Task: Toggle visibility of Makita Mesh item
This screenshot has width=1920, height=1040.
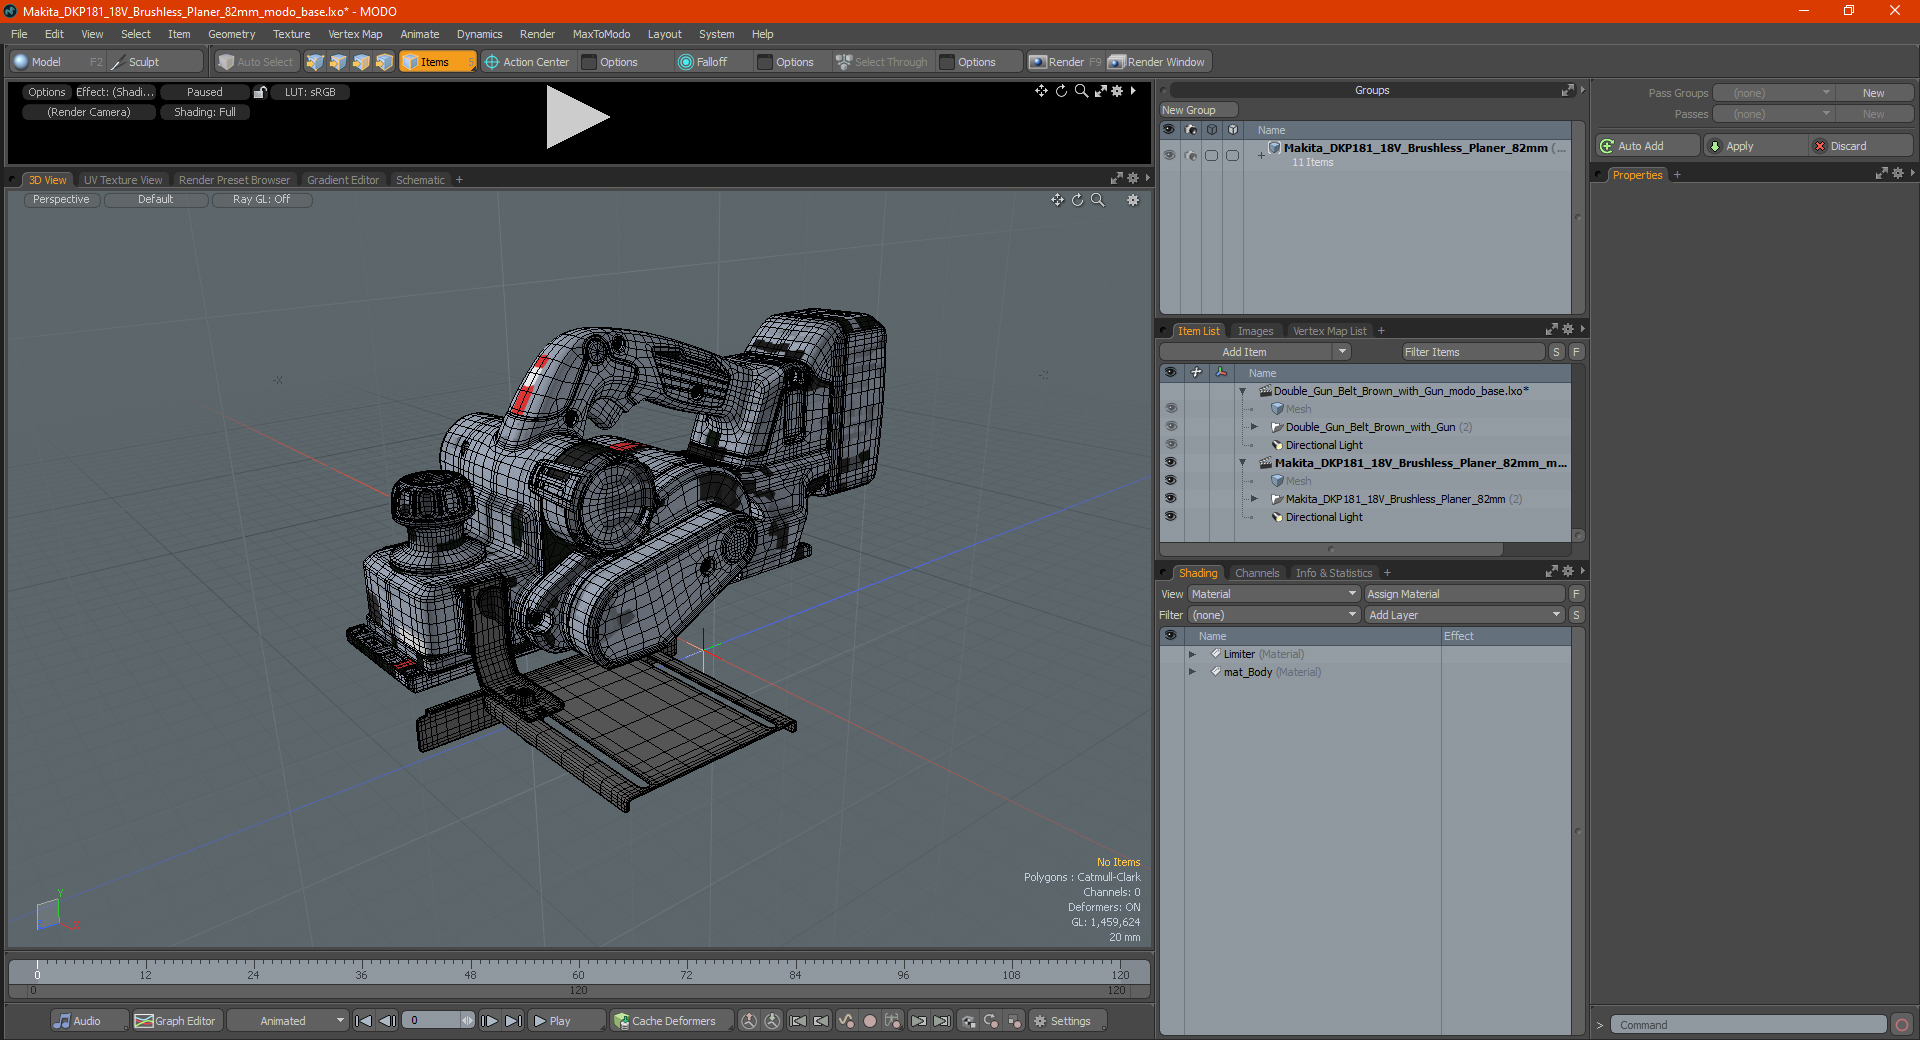Action: pos(1170,481)
